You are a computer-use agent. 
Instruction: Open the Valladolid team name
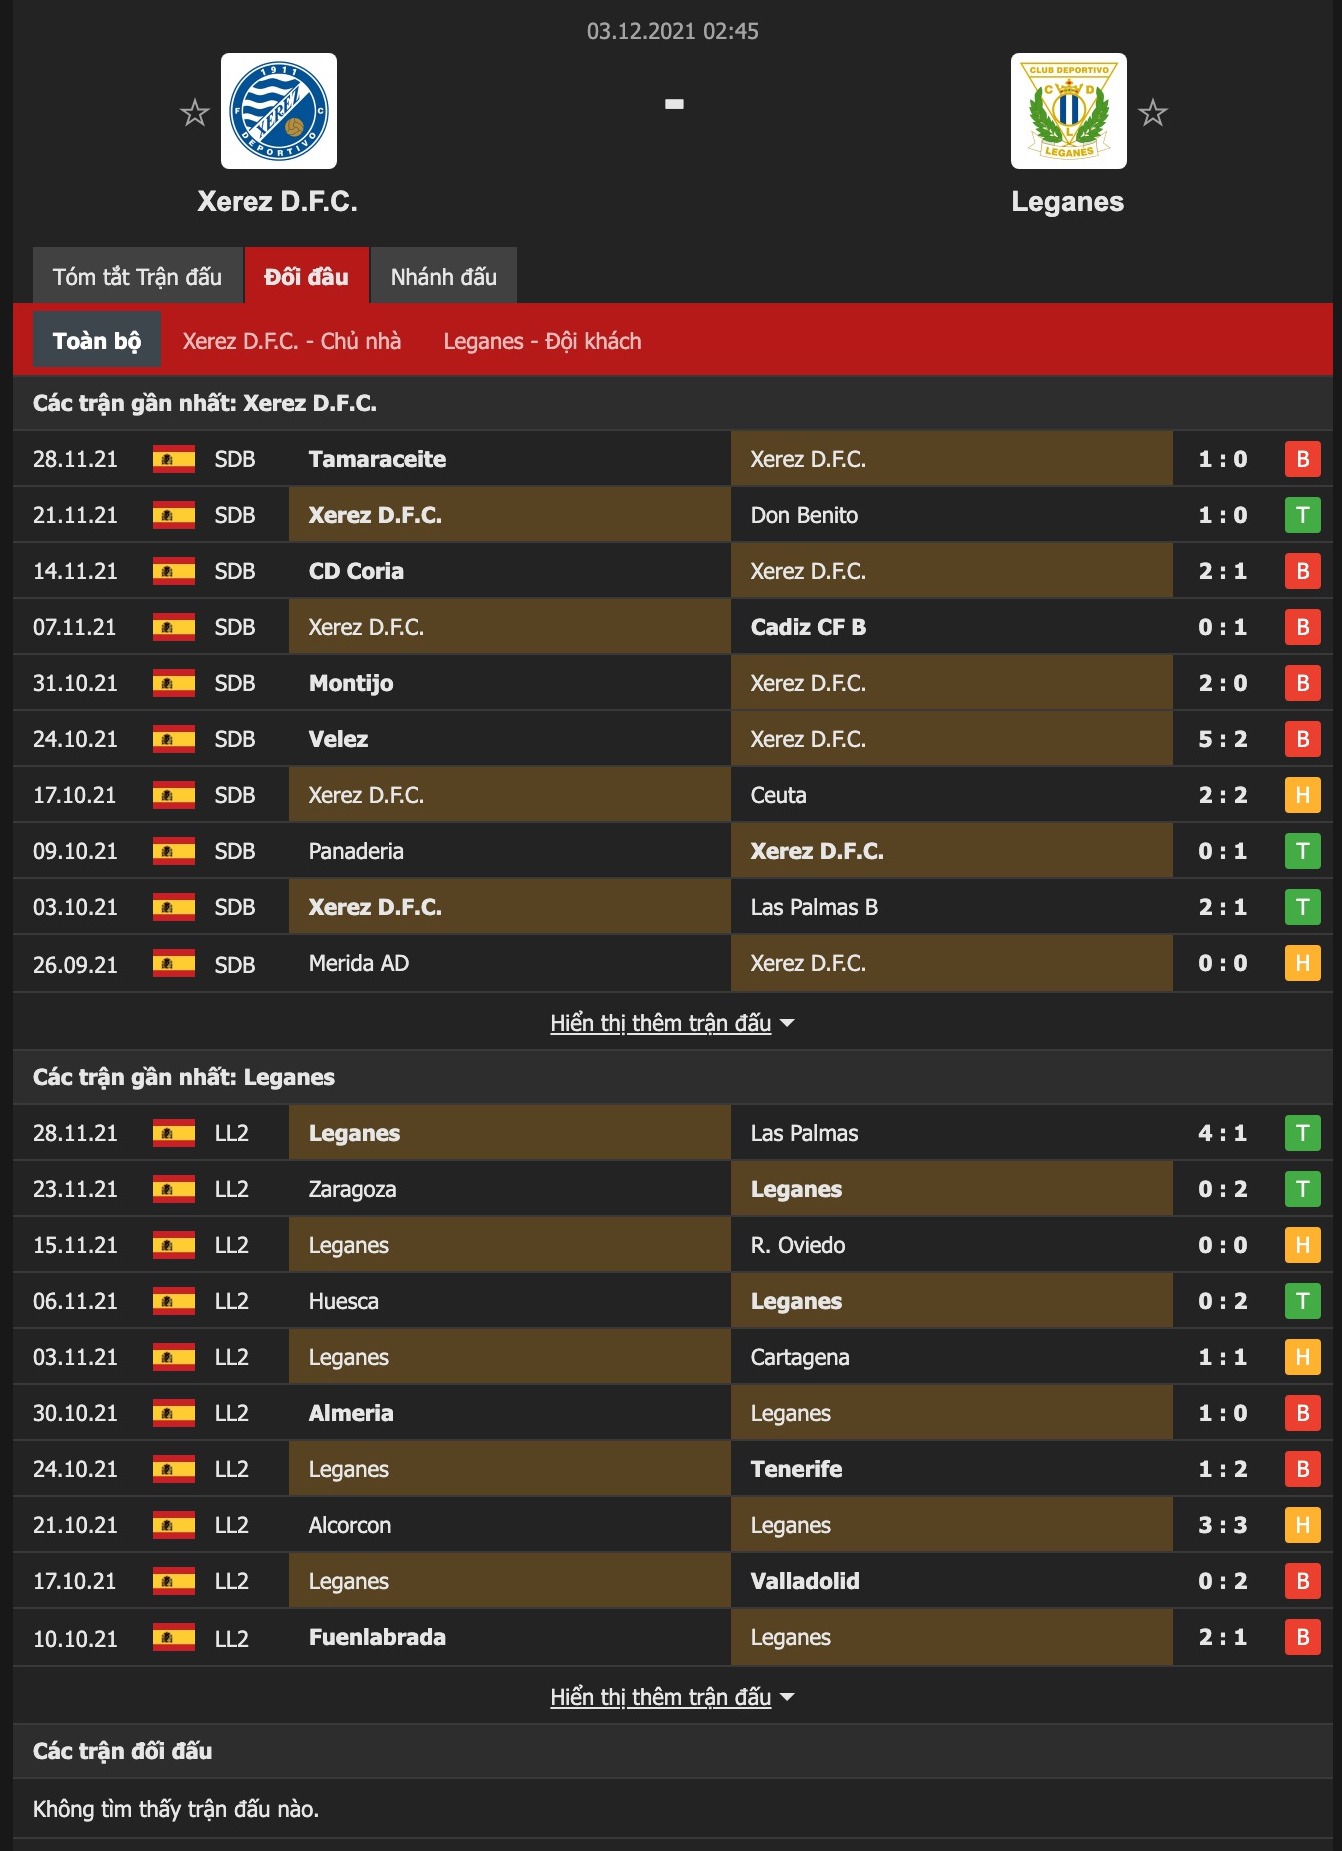(x=805, y=1581)
